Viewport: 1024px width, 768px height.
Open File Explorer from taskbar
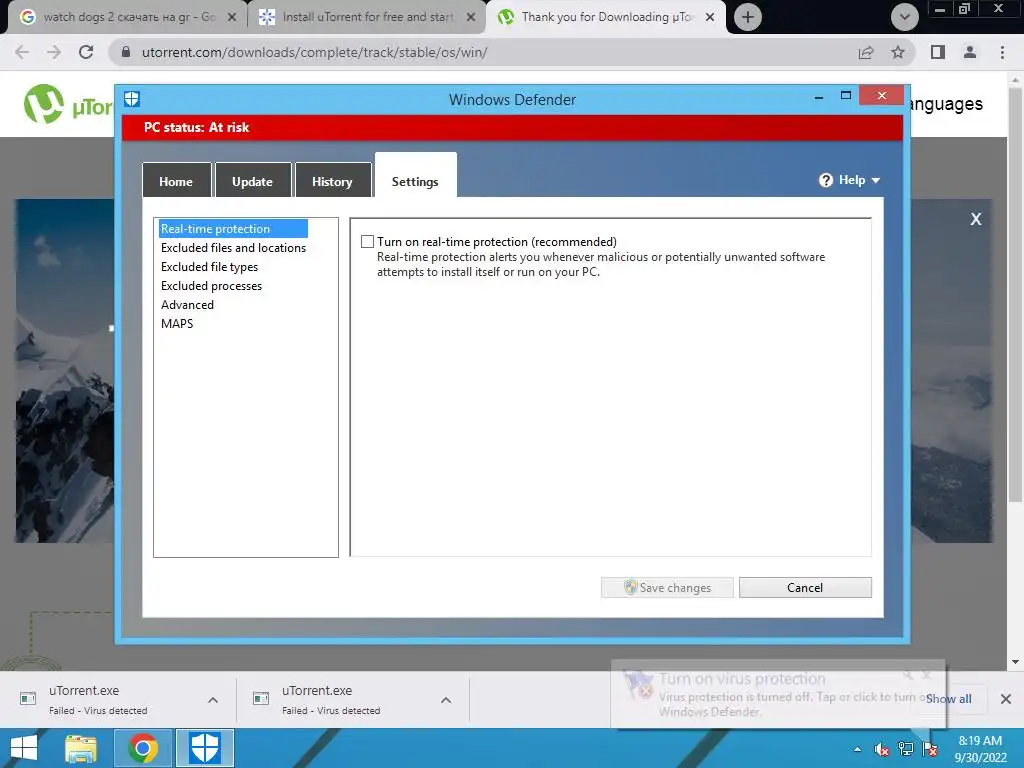click(x=81, y=748)
